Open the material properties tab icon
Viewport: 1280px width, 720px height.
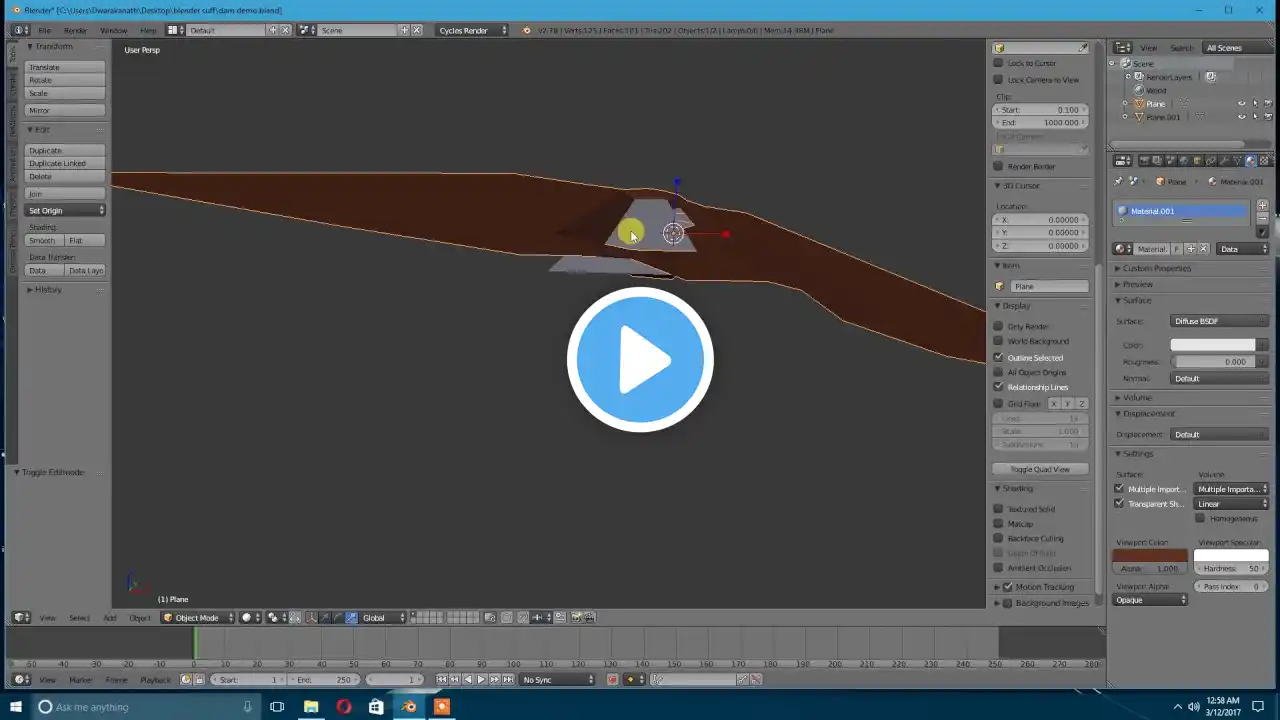(1250, 160)
